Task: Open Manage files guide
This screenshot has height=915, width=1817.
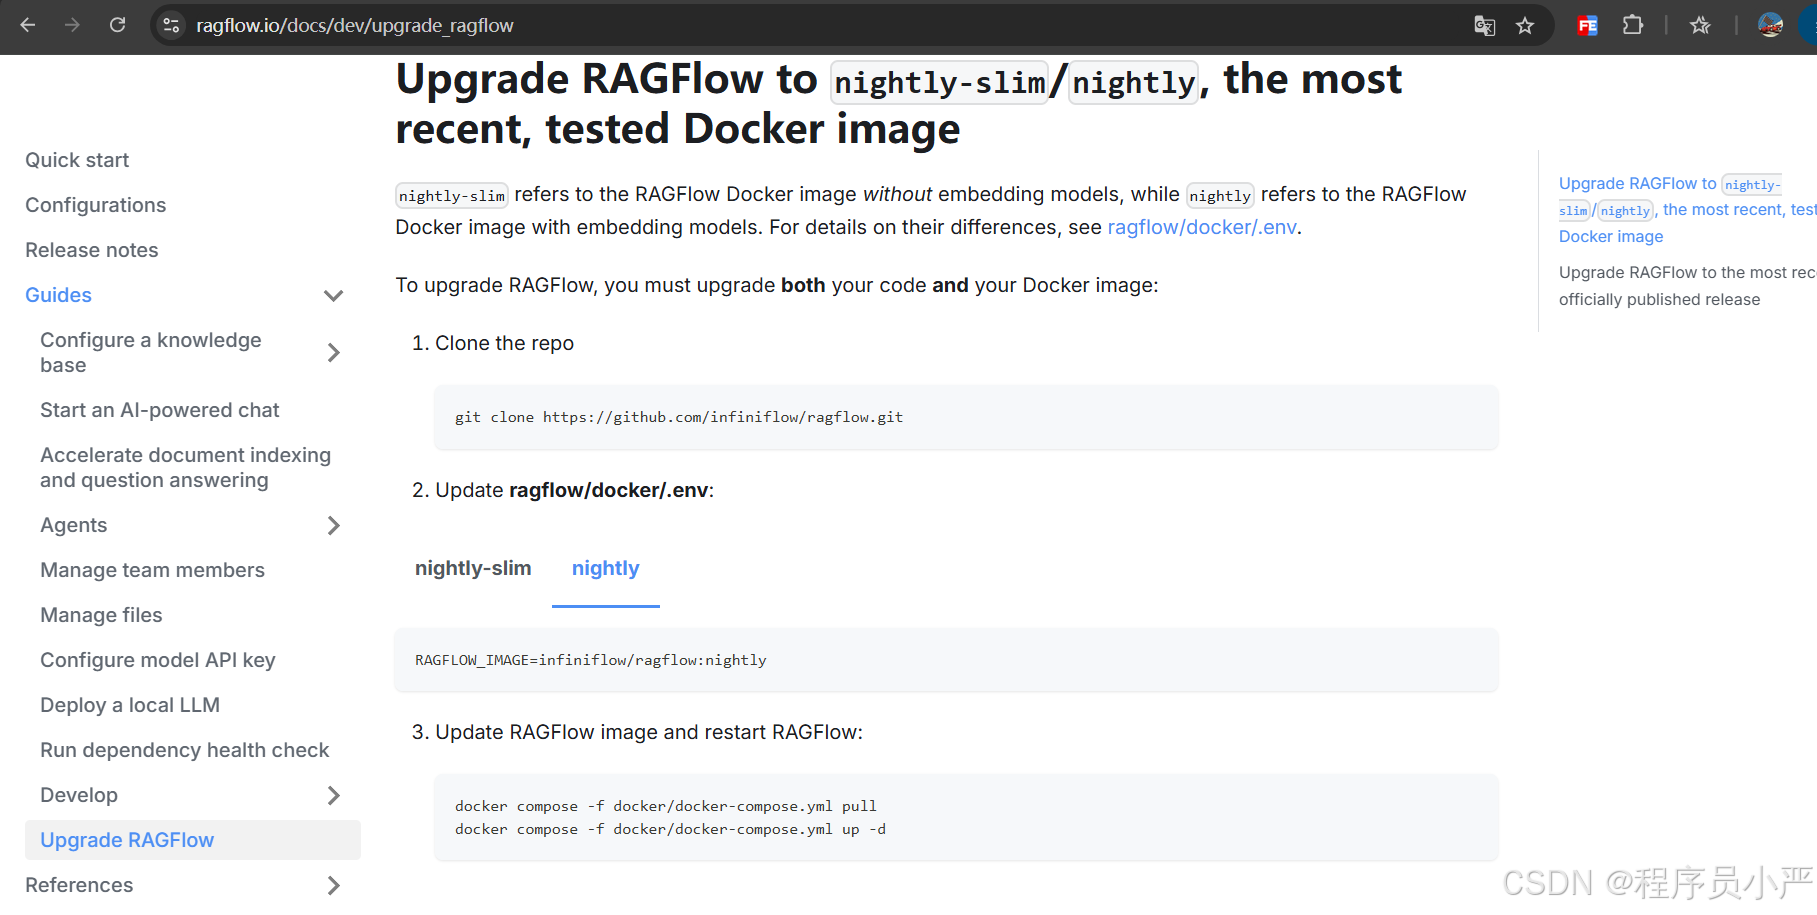Action: [x=101, y=615]
